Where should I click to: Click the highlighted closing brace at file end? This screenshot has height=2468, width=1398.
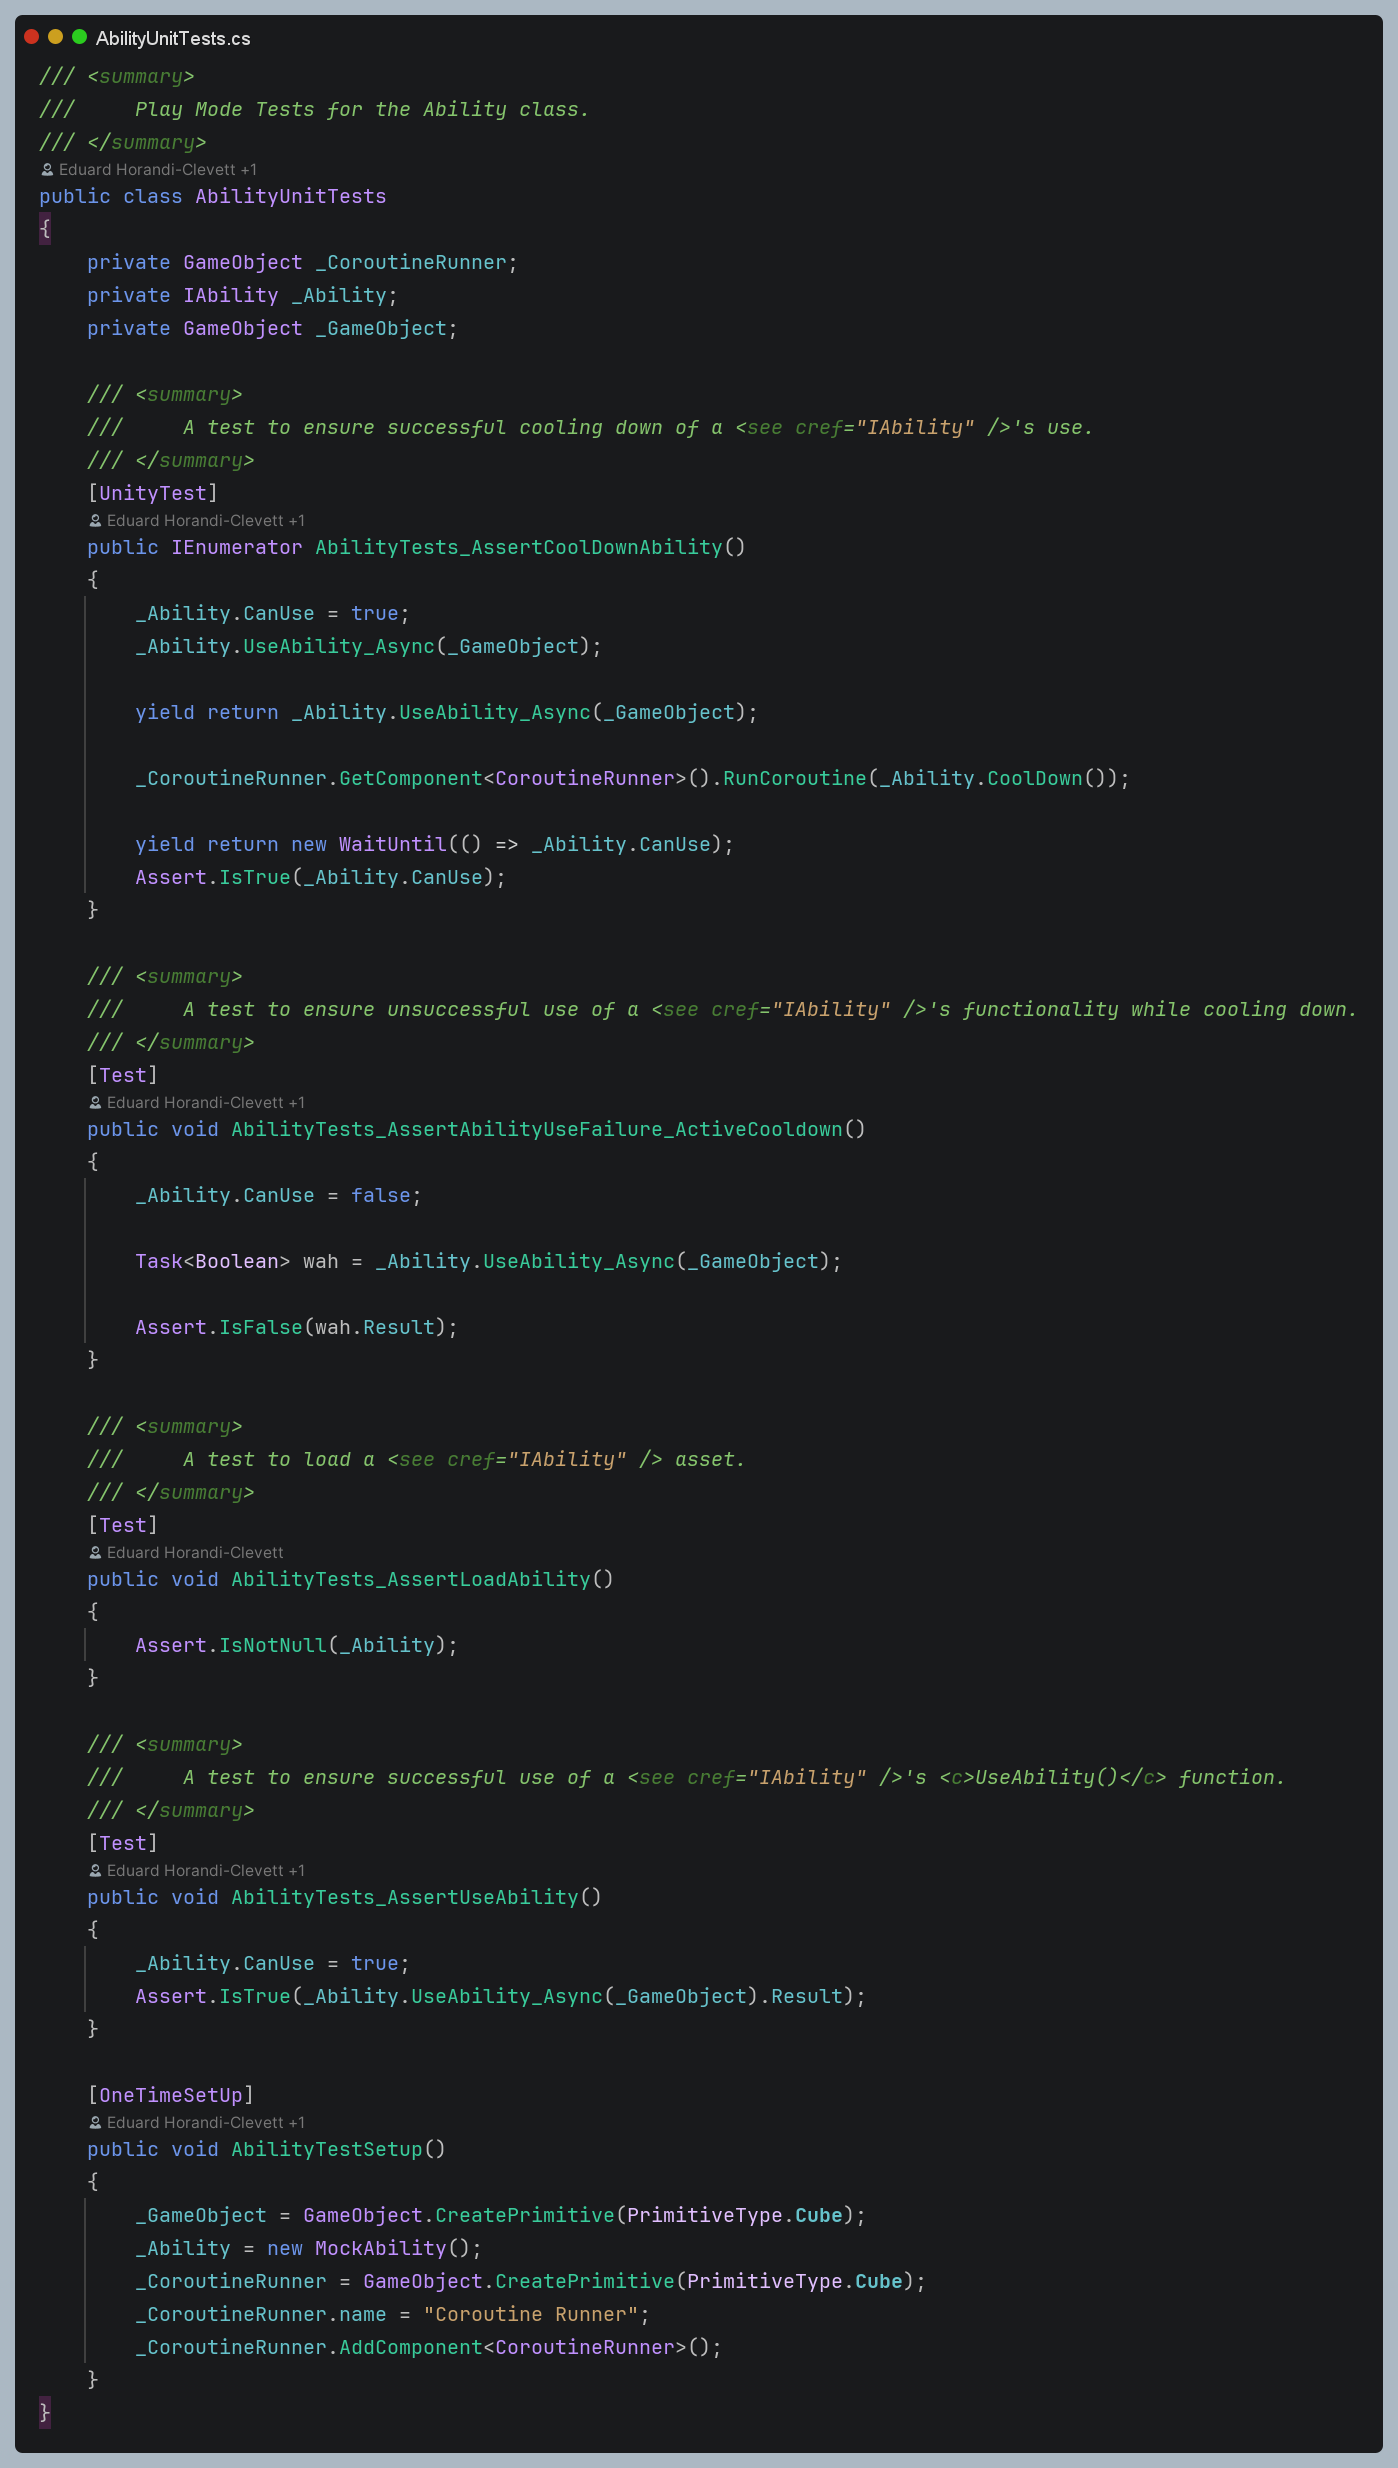pyautogui.click(x=45, y=2413)
